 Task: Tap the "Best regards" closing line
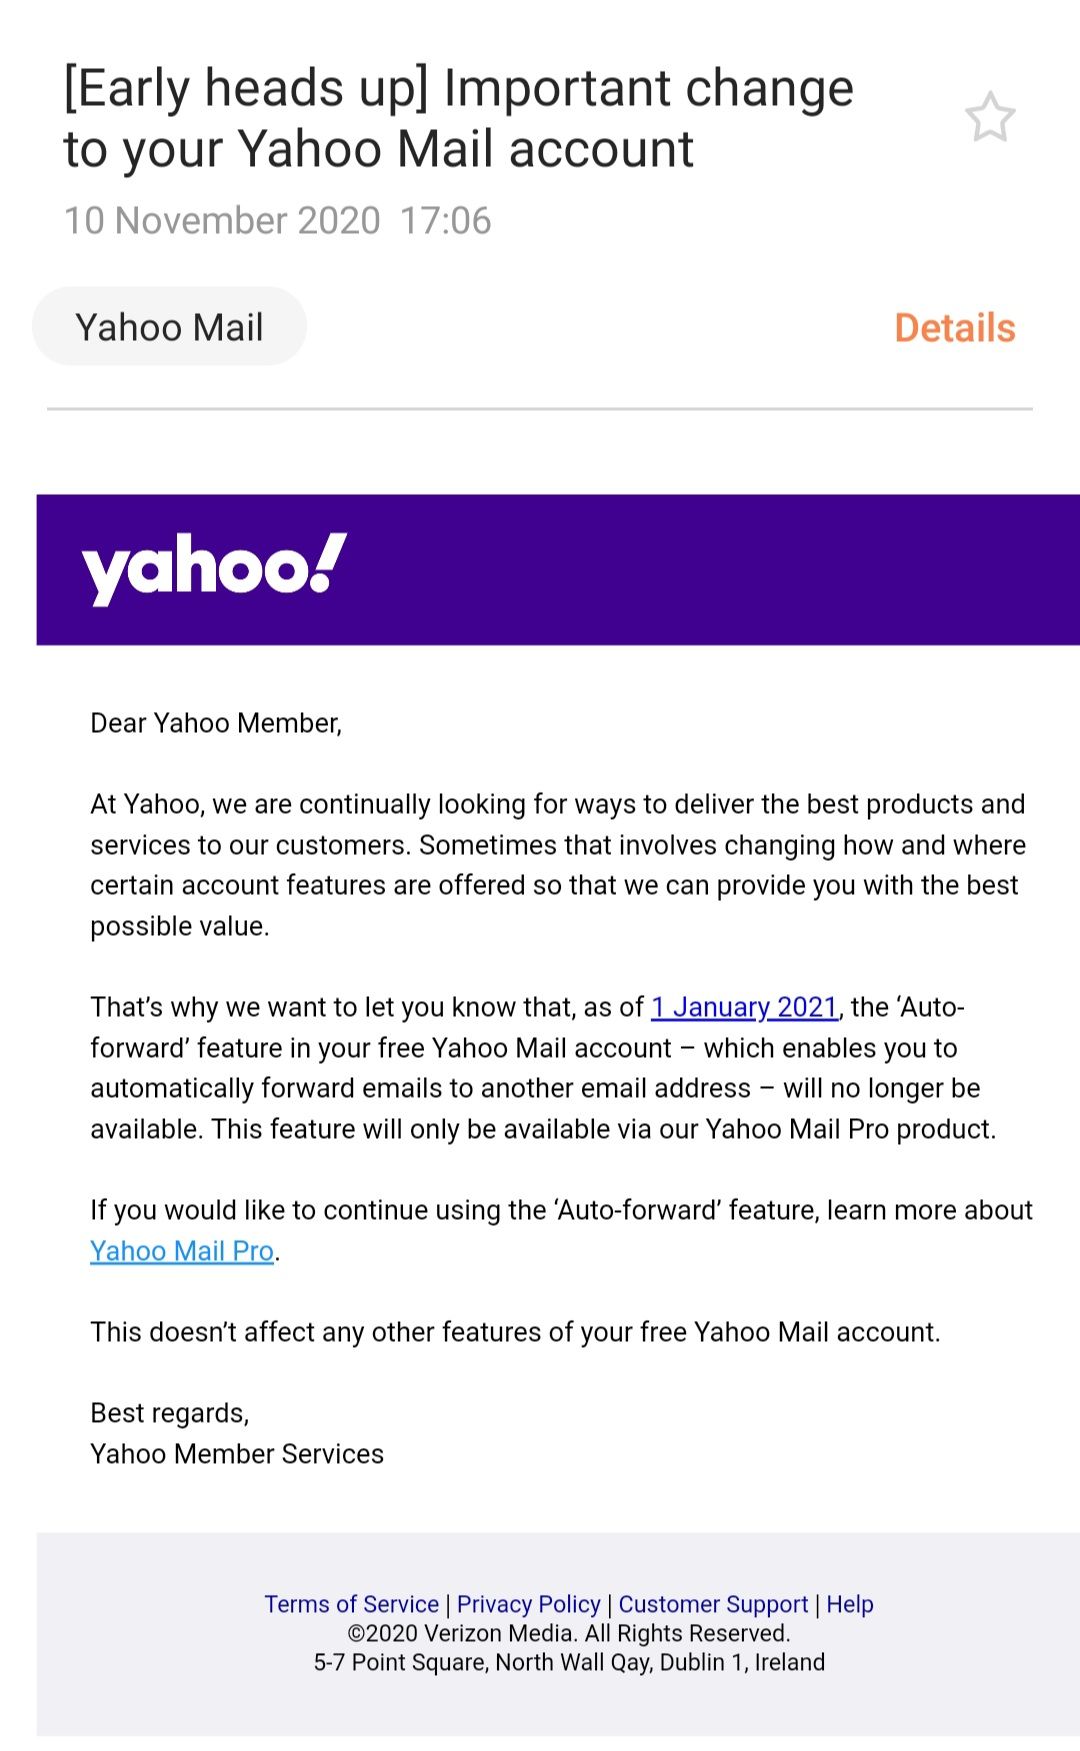(169, 1413)
